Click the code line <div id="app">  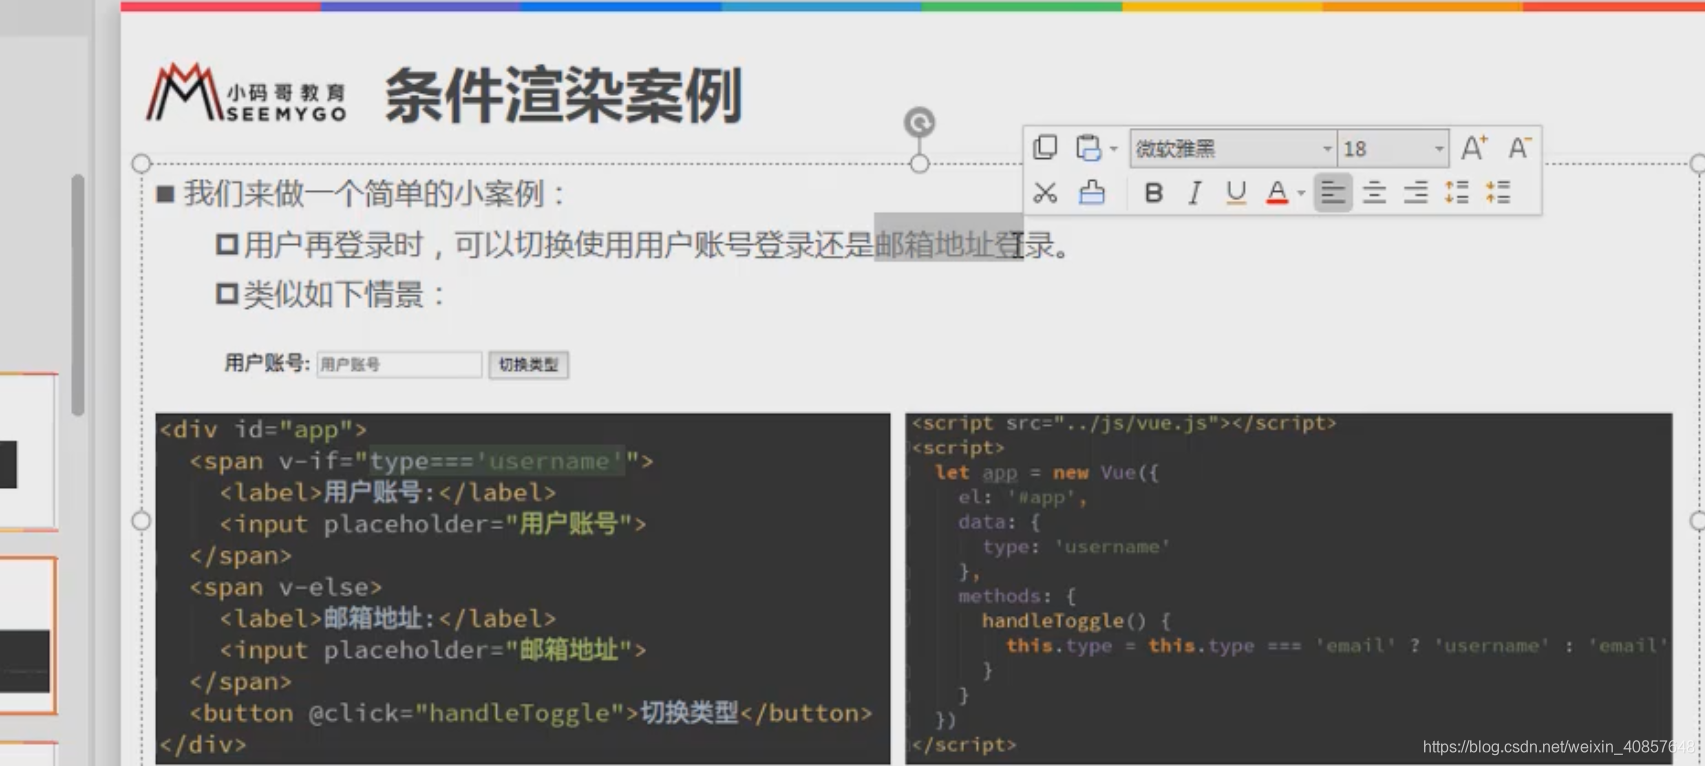[264, 430]
